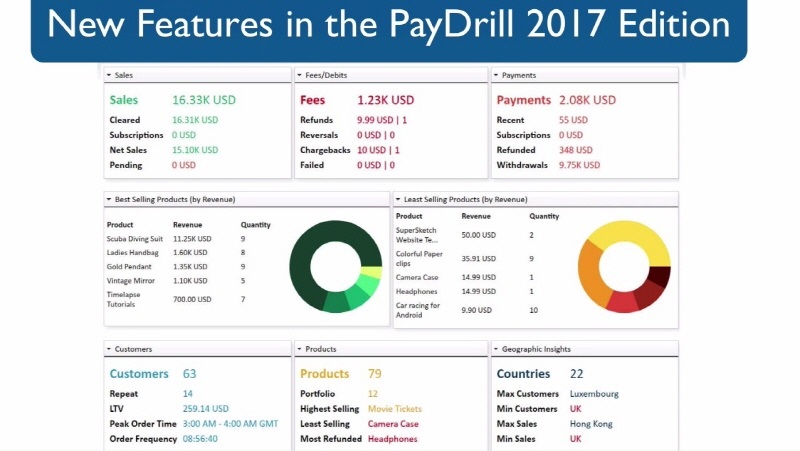Click the Sales 16.33K USD value
Image resolution: width=800 pixels, height=451 pixels.
tap(204, 100)
